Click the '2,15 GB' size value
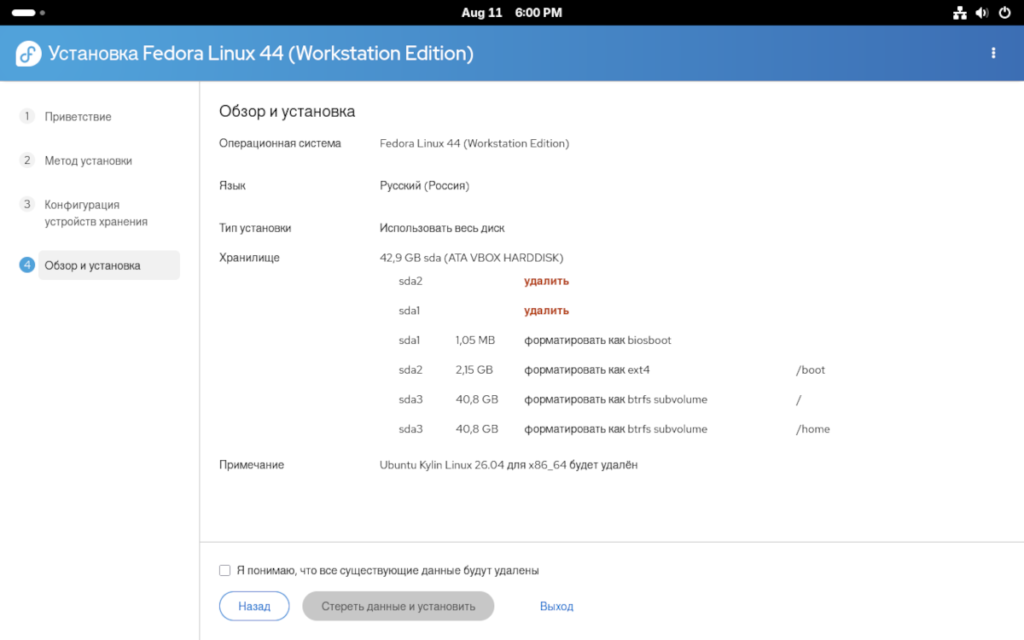Viewport: 1024px width, 640px height. click(474, 370)
